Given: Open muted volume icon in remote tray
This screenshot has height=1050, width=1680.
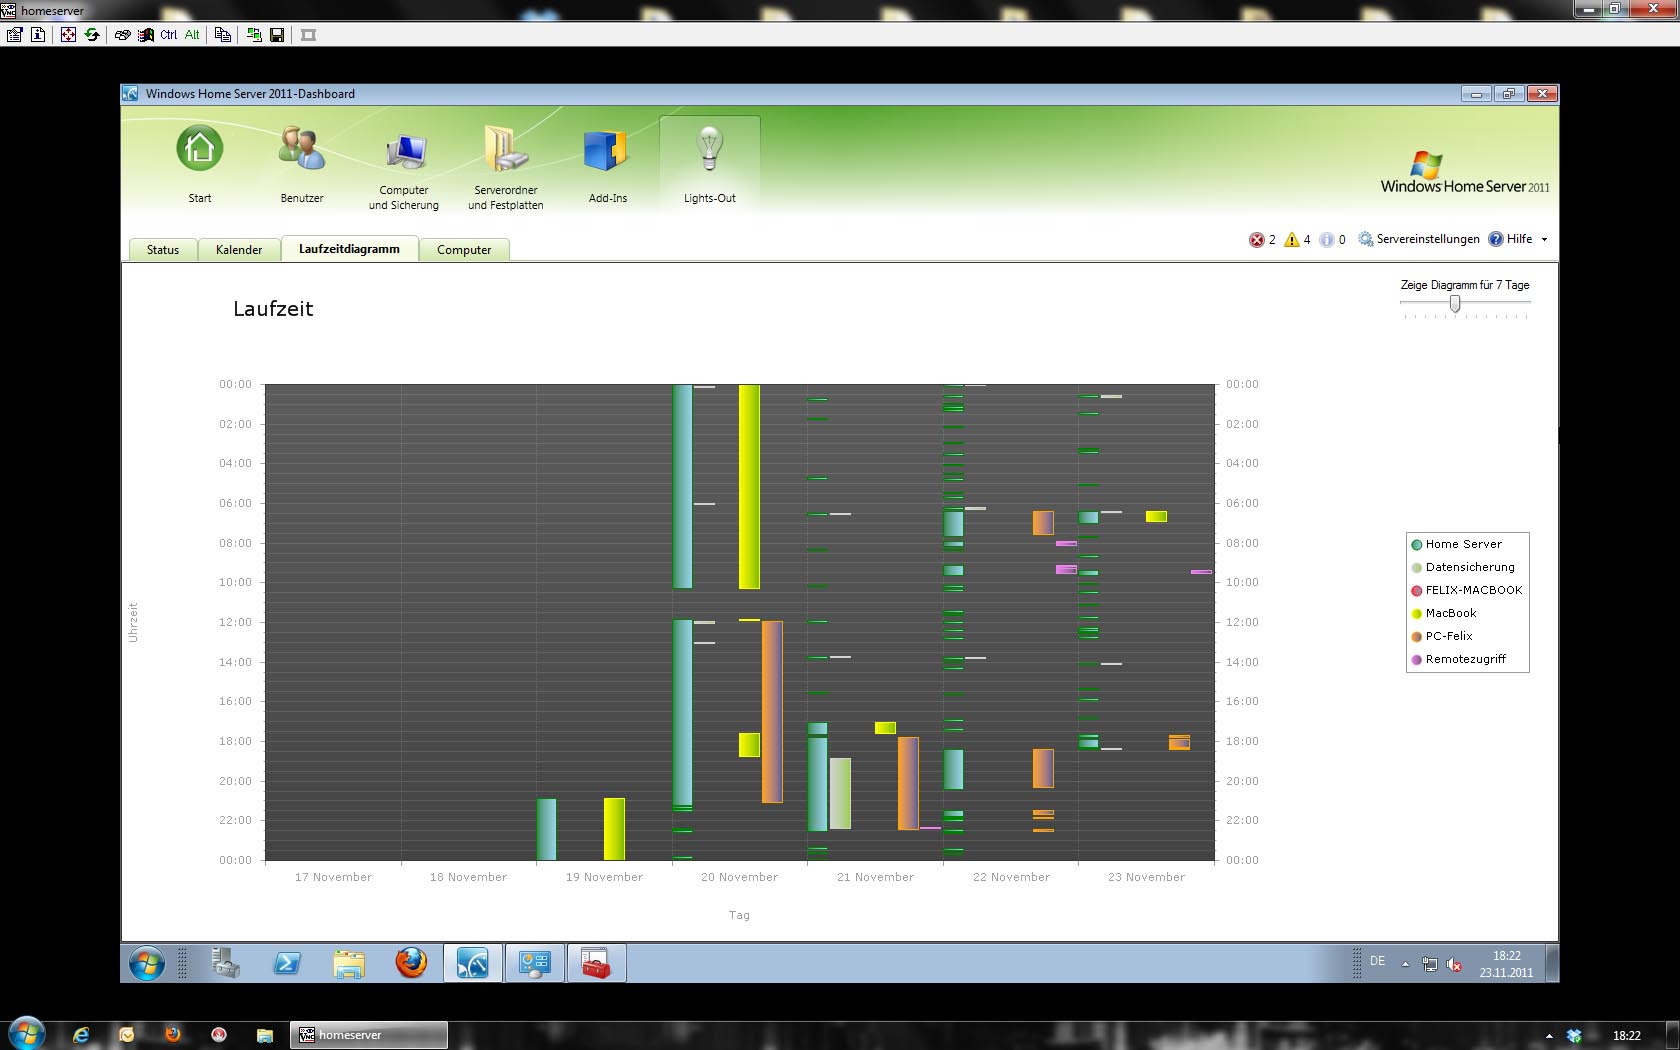Looking at the screenshot, I should coord(1455,964).
